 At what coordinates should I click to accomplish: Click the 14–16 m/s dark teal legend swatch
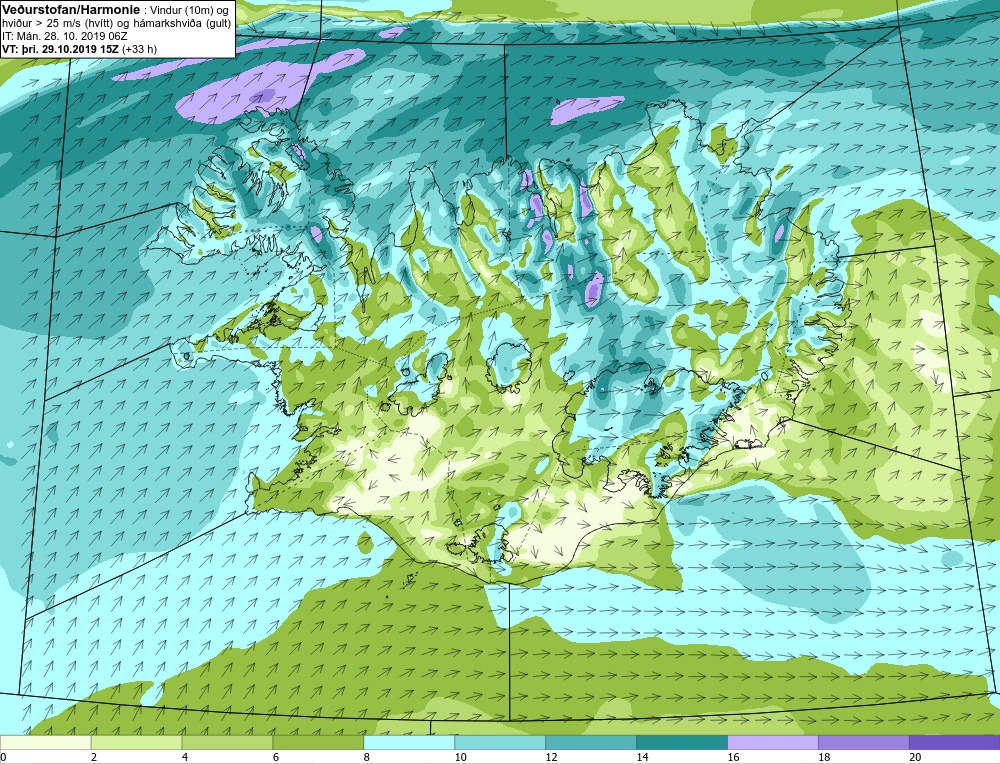(682, 743)
